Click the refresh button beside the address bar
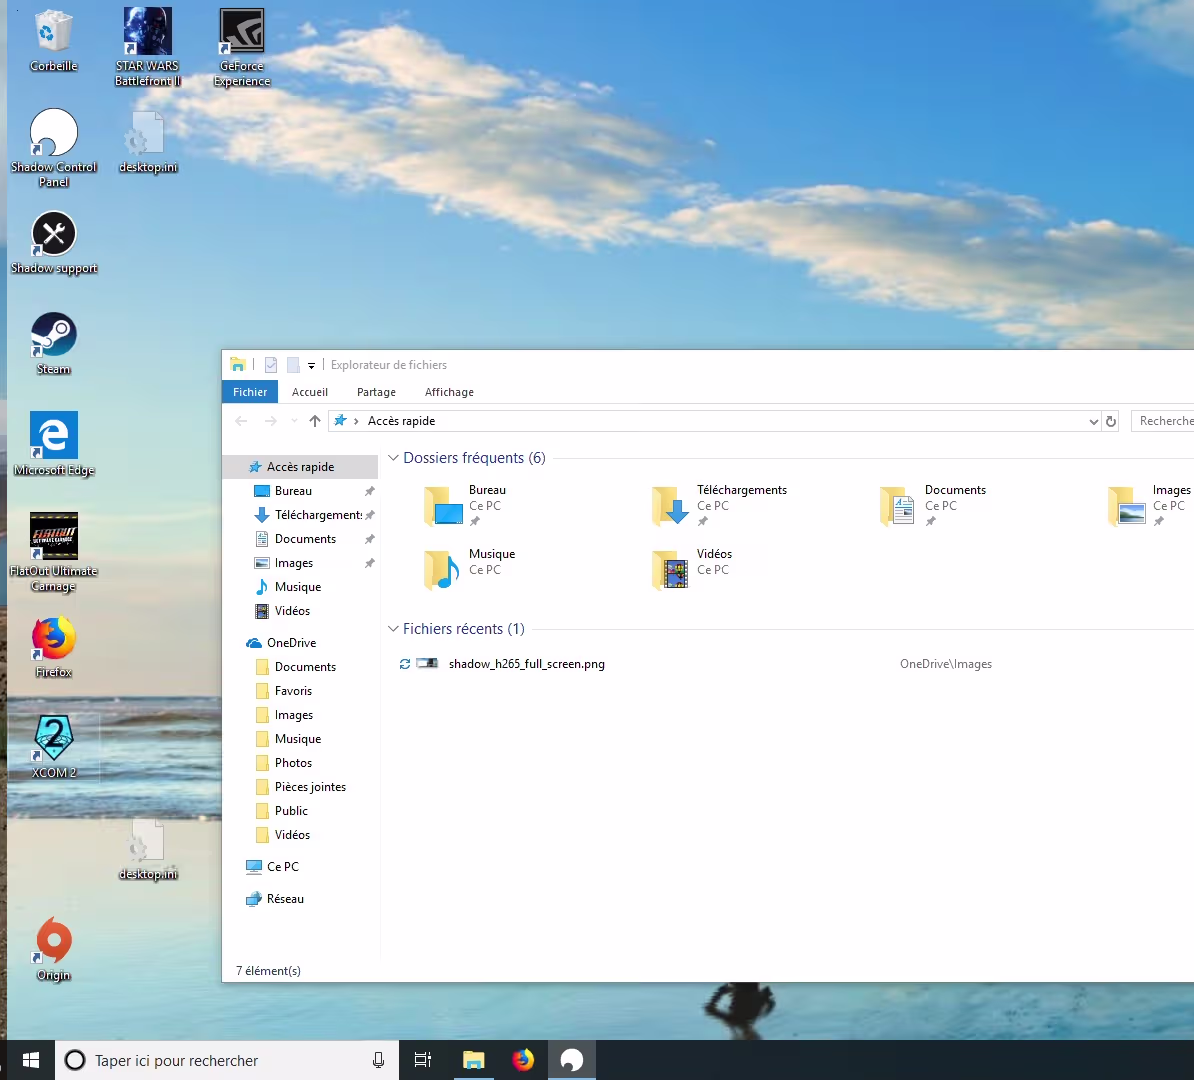 (x=1110, y=422)
